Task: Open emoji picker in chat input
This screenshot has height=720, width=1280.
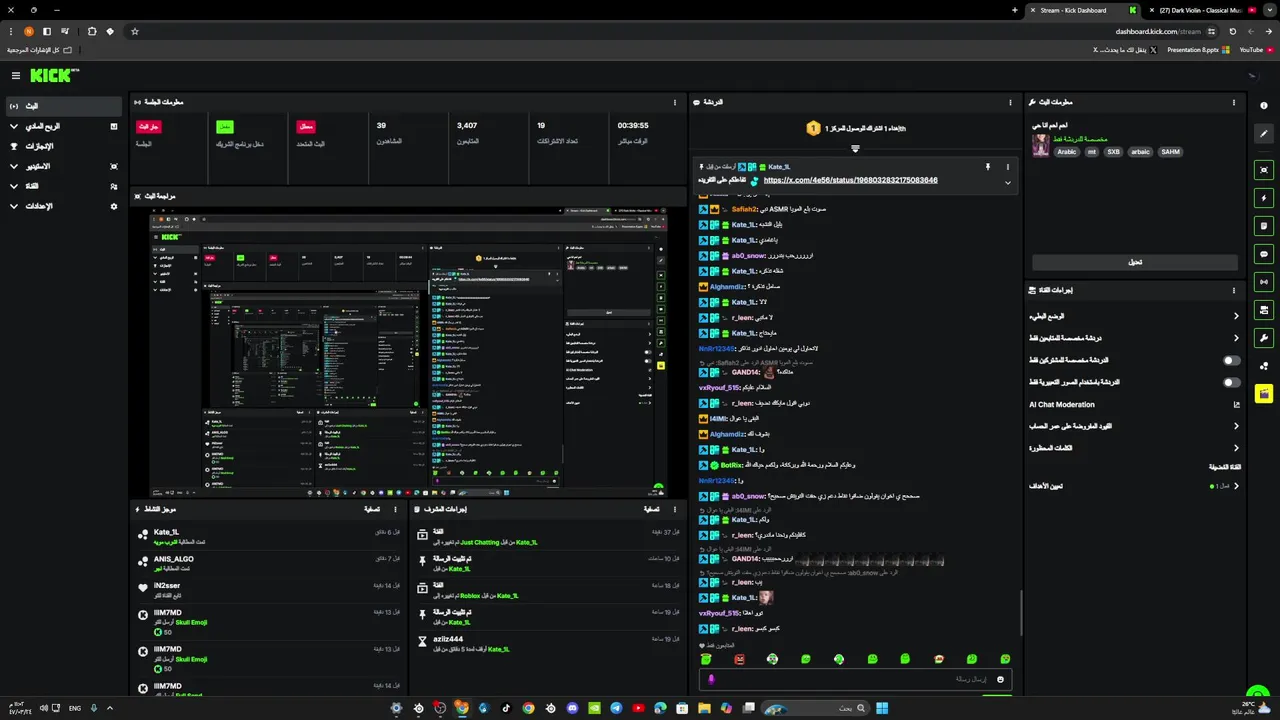Action: (x=1000, y=679)
